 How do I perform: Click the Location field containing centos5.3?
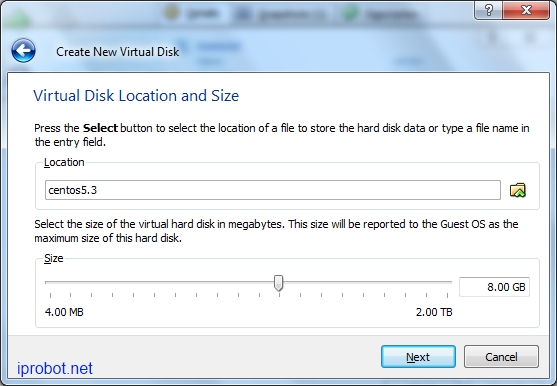click(x=272, y=190)
